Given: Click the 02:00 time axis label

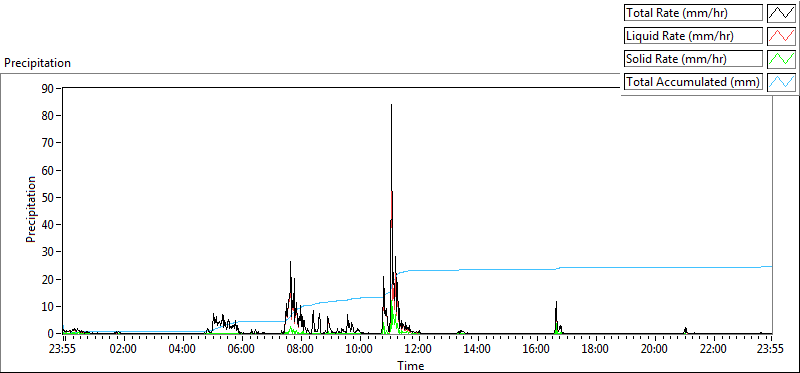Looking at the screenshot, I should pyautogui.click(x=123, y=350).
